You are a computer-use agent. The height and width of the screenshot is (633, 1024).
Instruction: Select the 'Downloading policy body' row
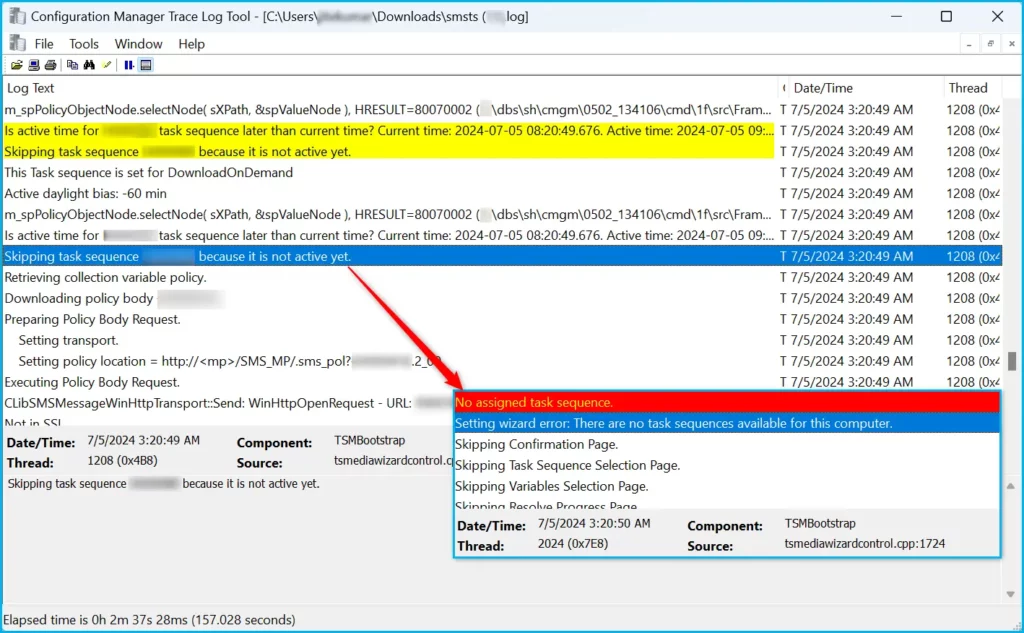[502, 298]
